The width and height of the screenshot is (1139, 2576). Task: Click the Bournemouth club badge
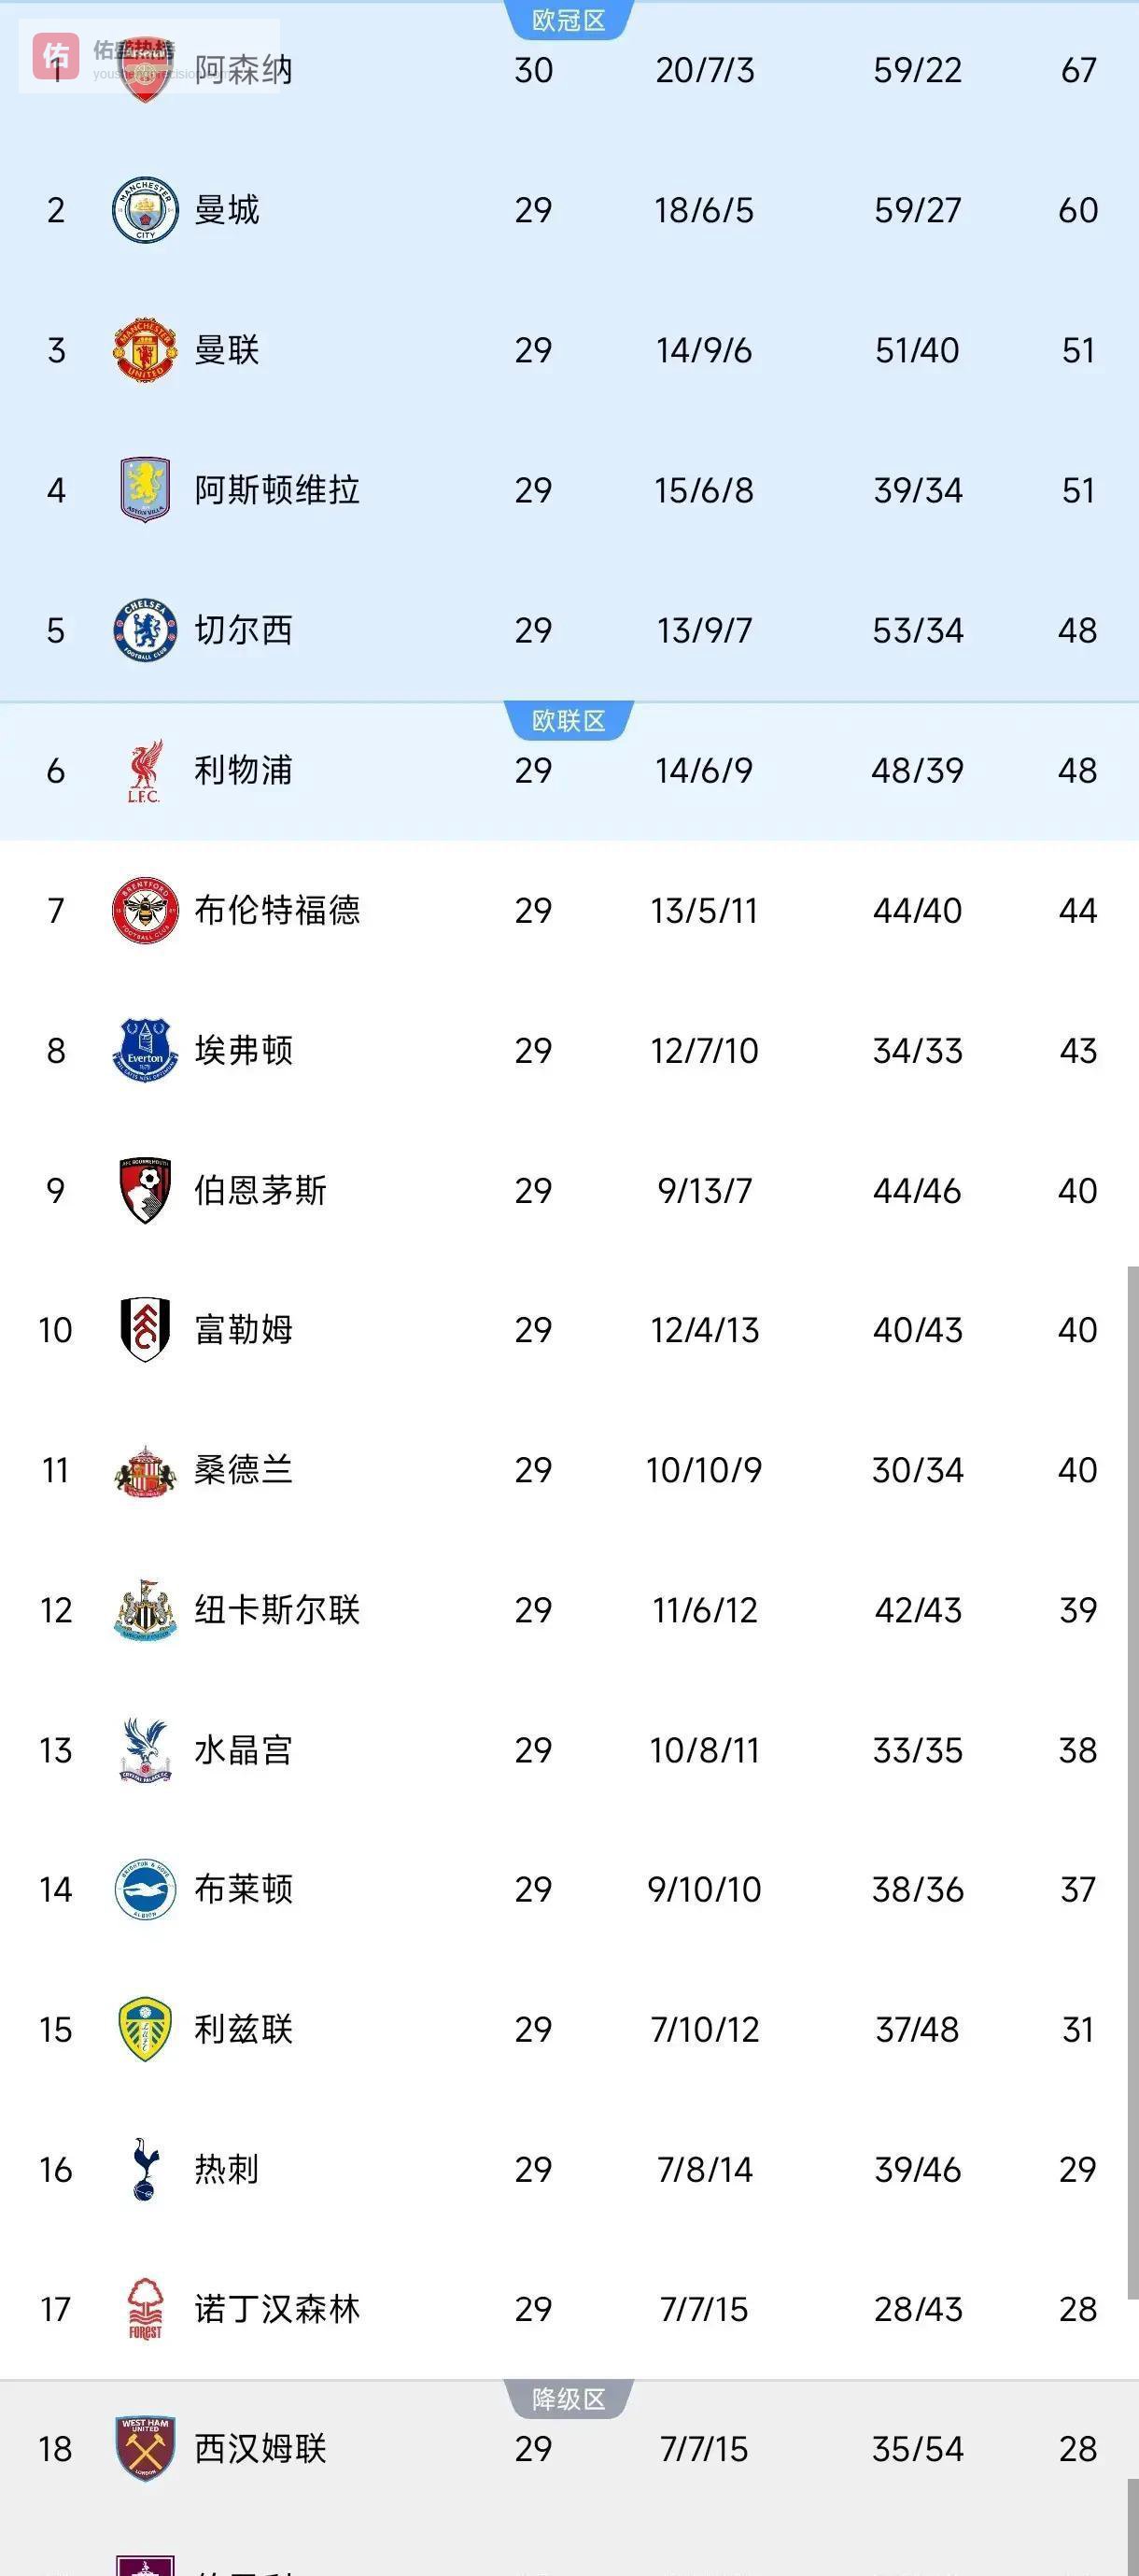click(x=145, y=1190)
